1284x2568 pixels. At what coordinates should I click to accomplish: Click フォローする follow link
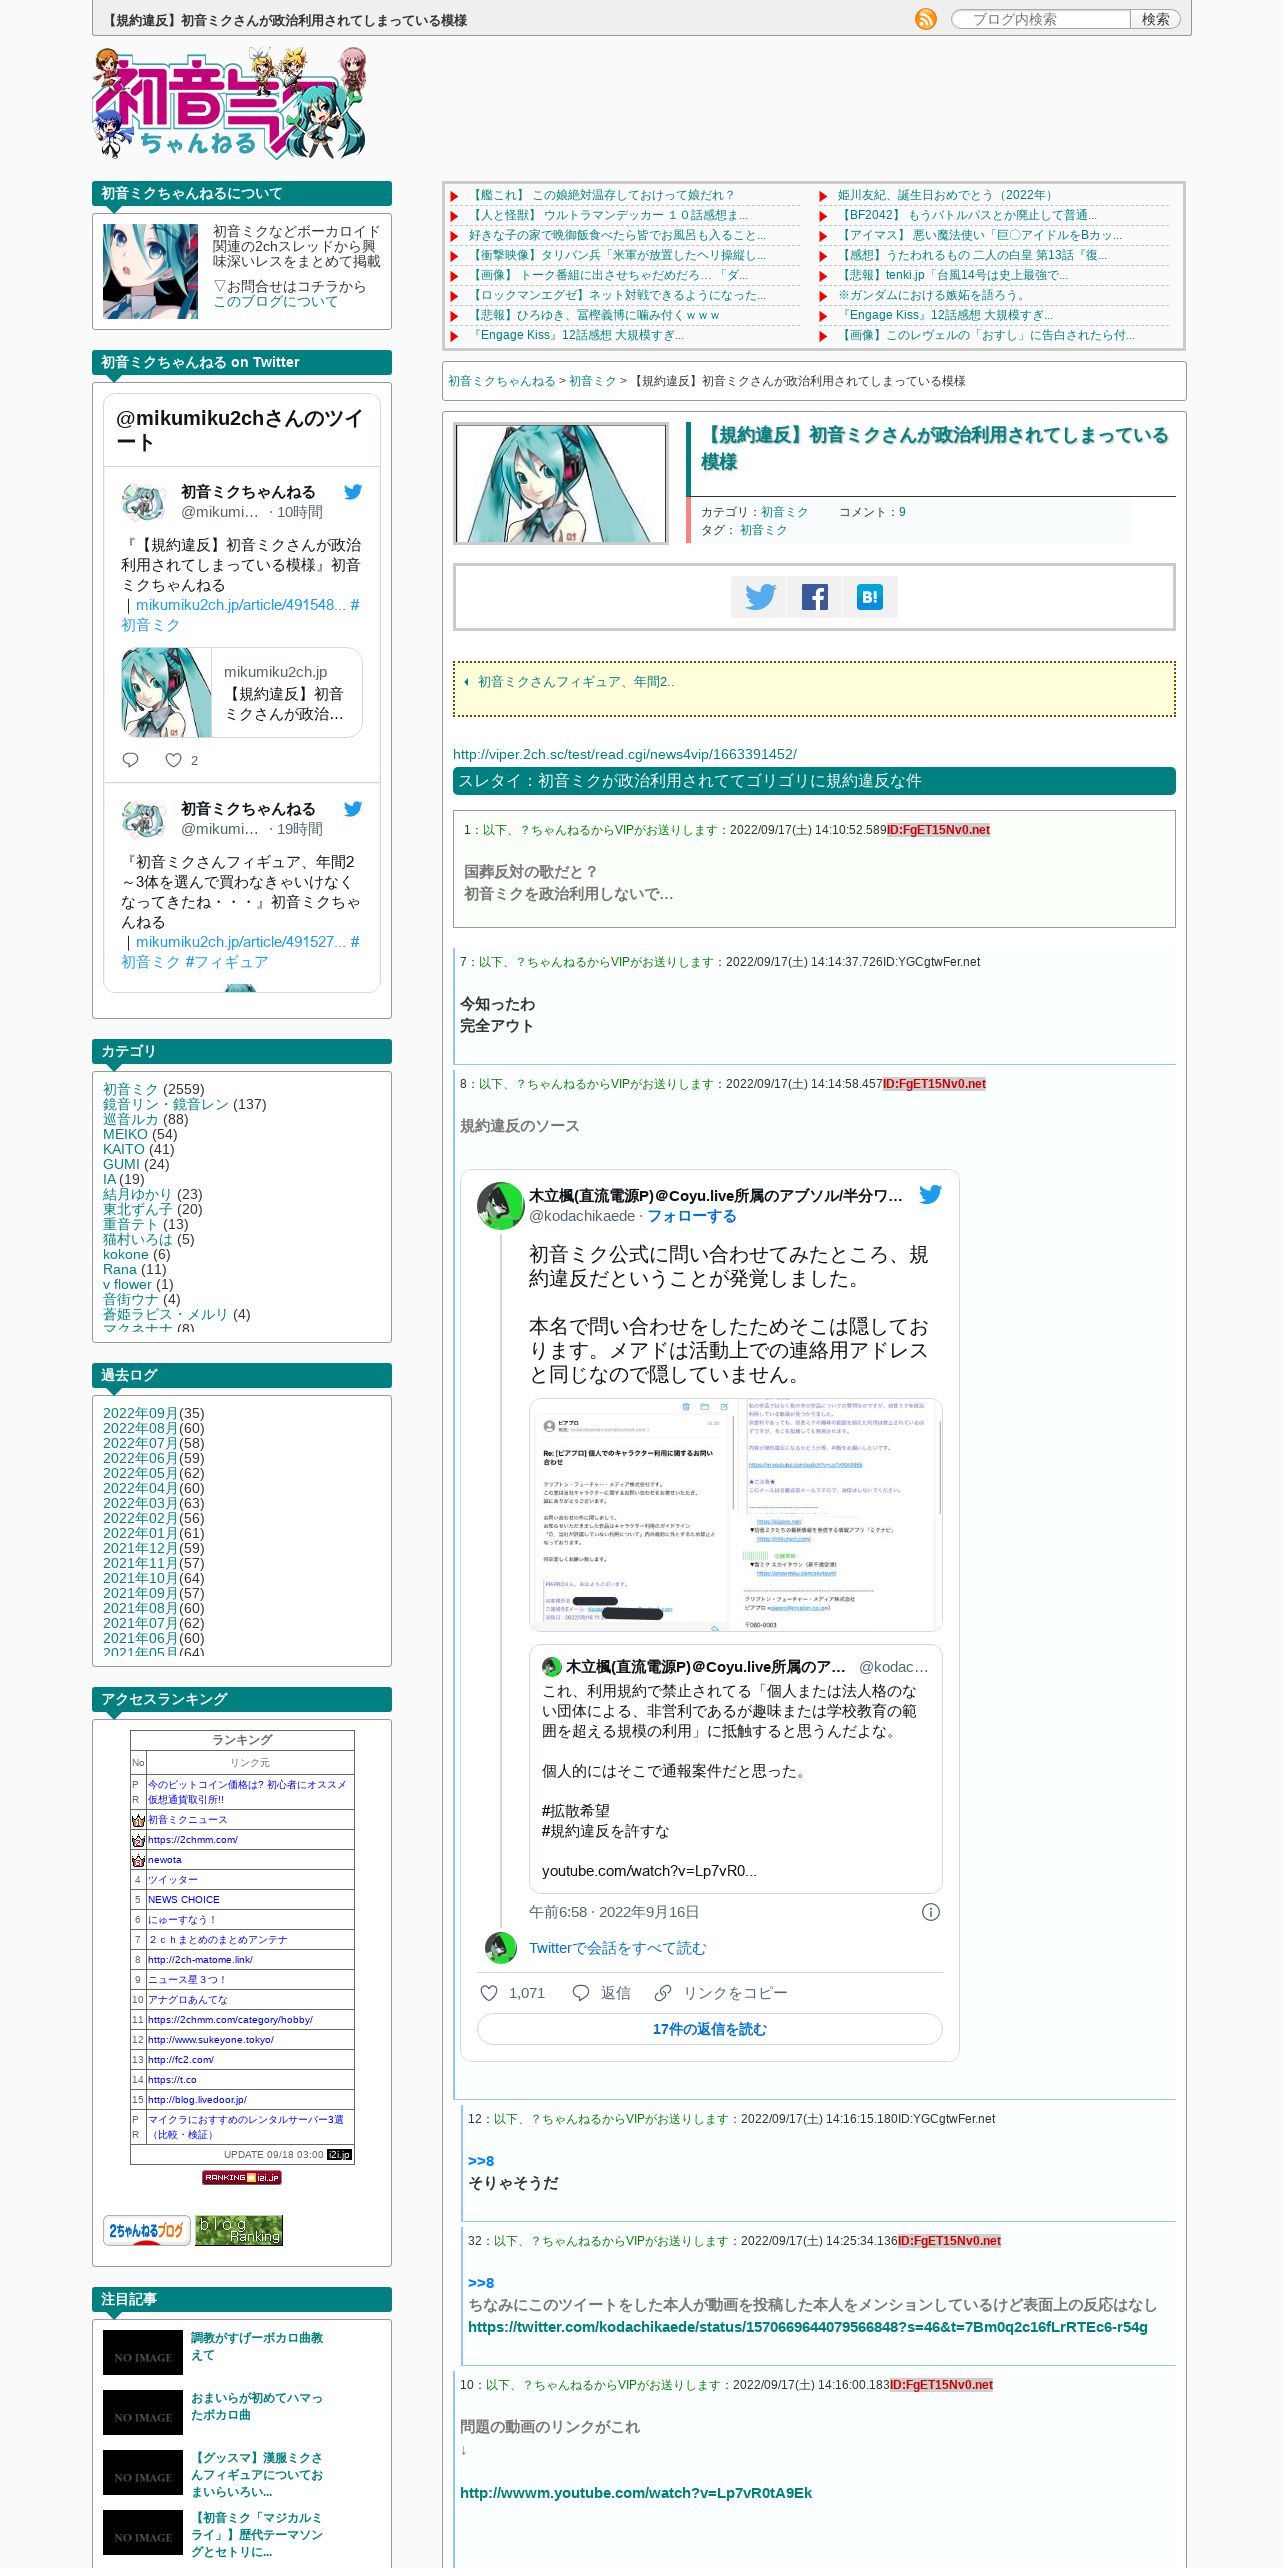click(x=692, y=1216)
